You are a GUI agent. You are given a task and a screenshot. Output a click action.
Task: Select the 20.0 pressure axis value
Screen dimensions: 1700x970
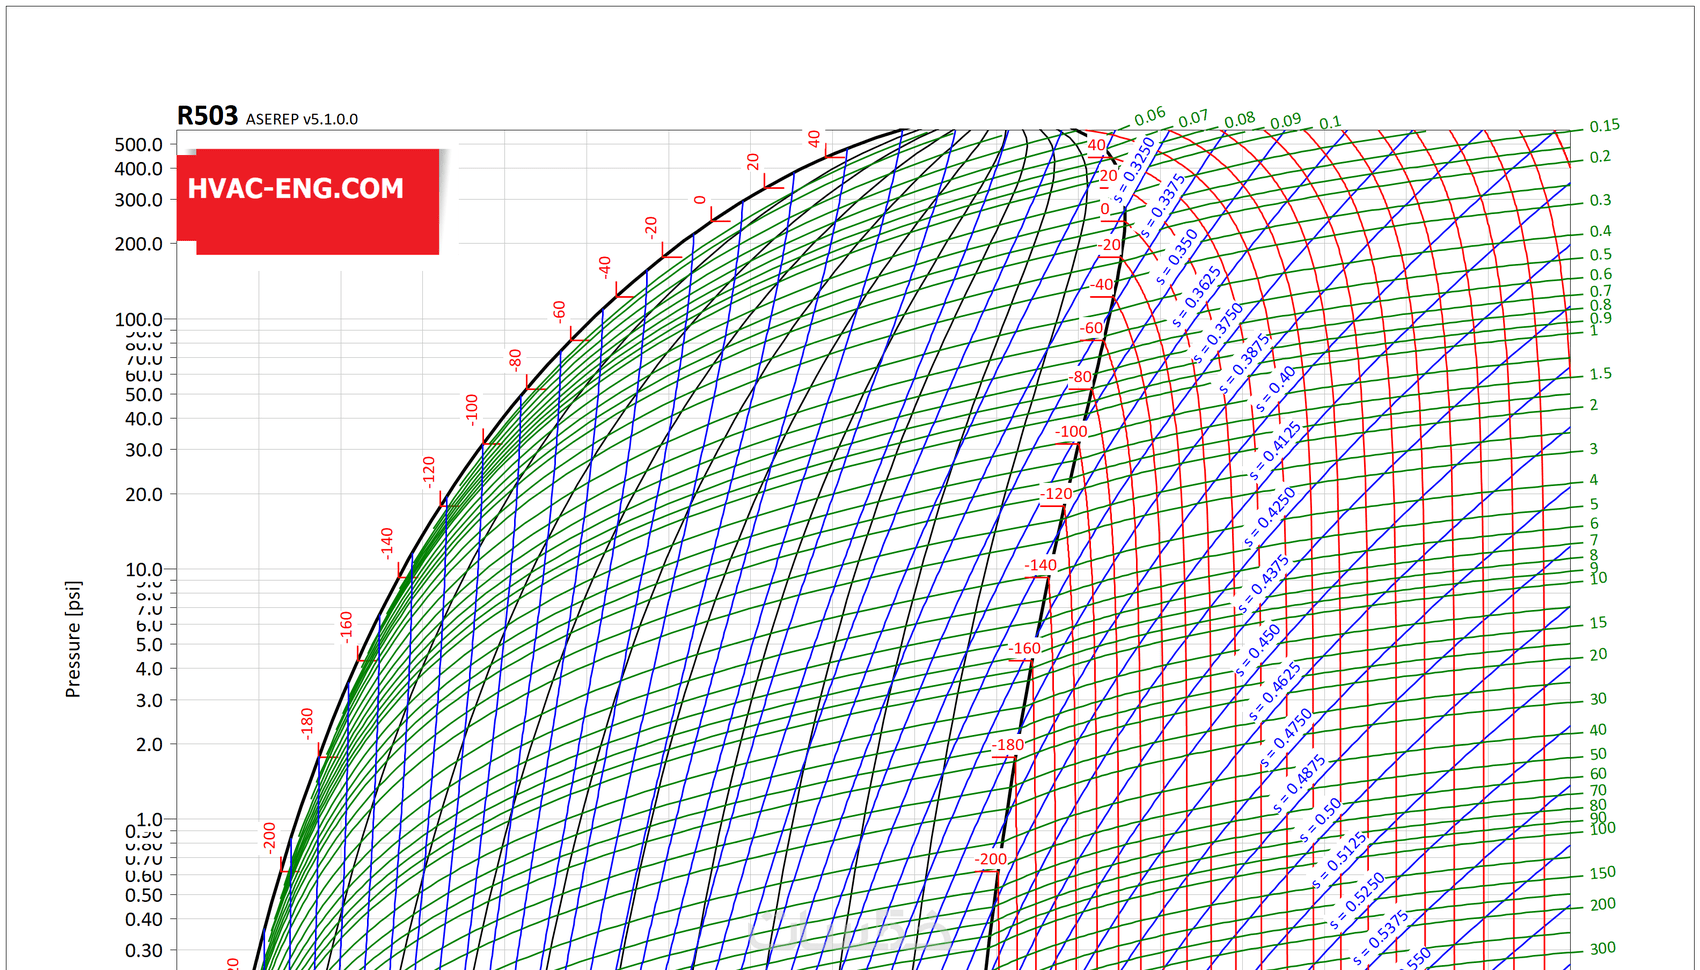coord(144,494)
